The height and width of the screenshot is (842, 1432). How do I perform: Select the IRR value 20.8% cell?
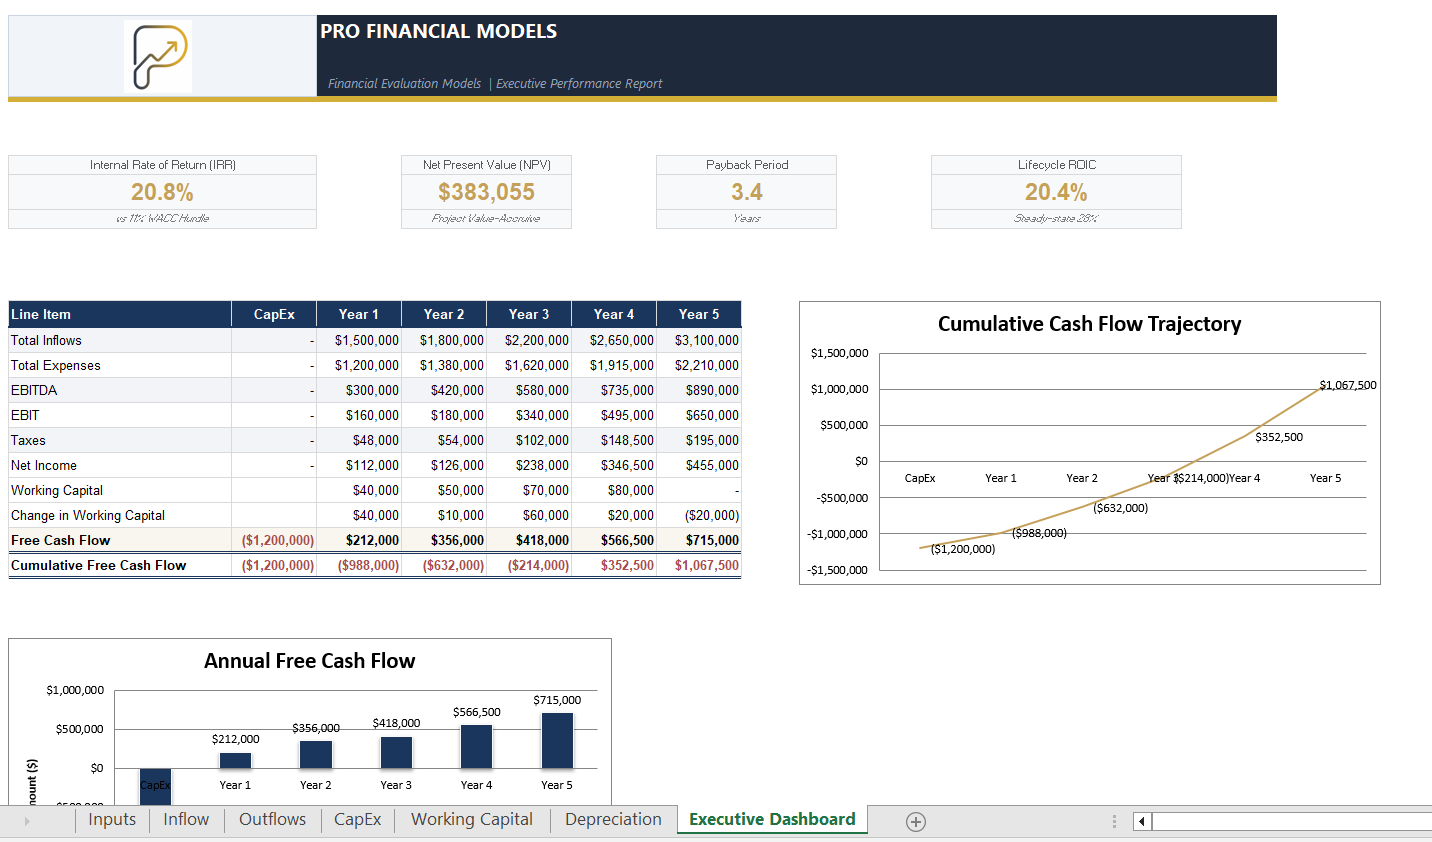point(162,192)
